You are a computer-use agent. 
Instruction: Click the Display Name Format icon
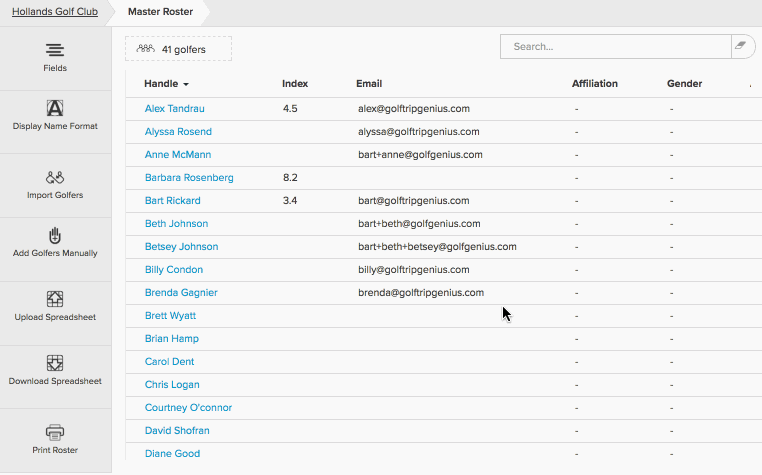pyautogui.click(x=55, y=108)
